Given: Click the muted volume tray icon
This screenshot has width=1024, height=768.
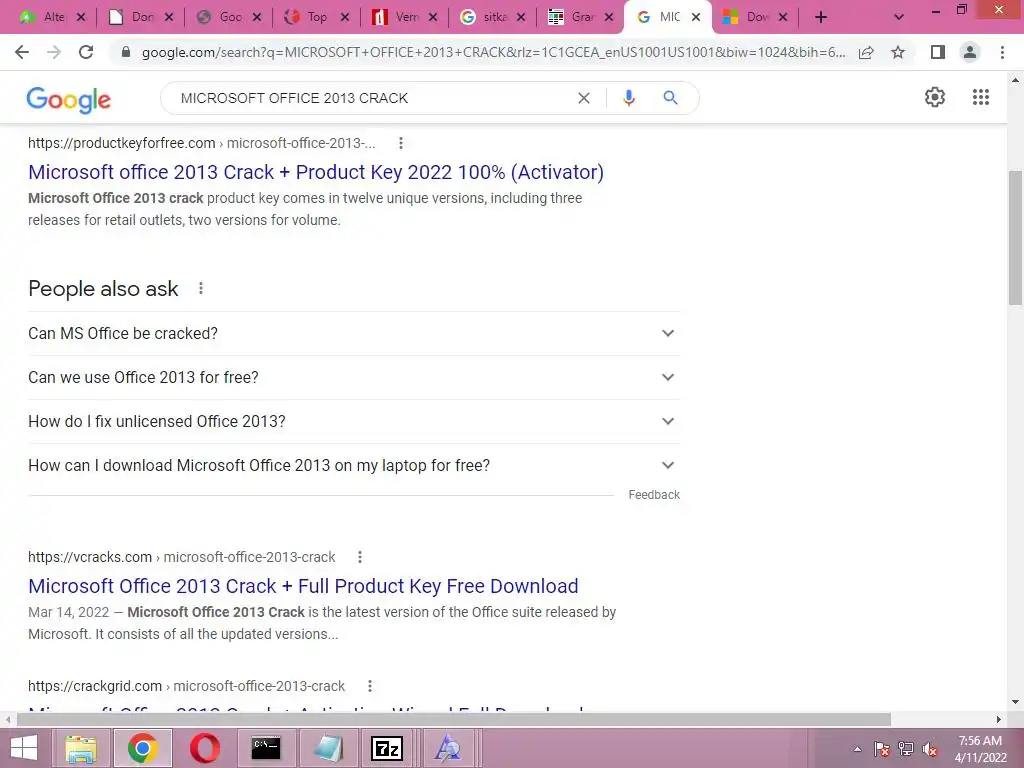Looking at the screenshot, I should [929, 749].
